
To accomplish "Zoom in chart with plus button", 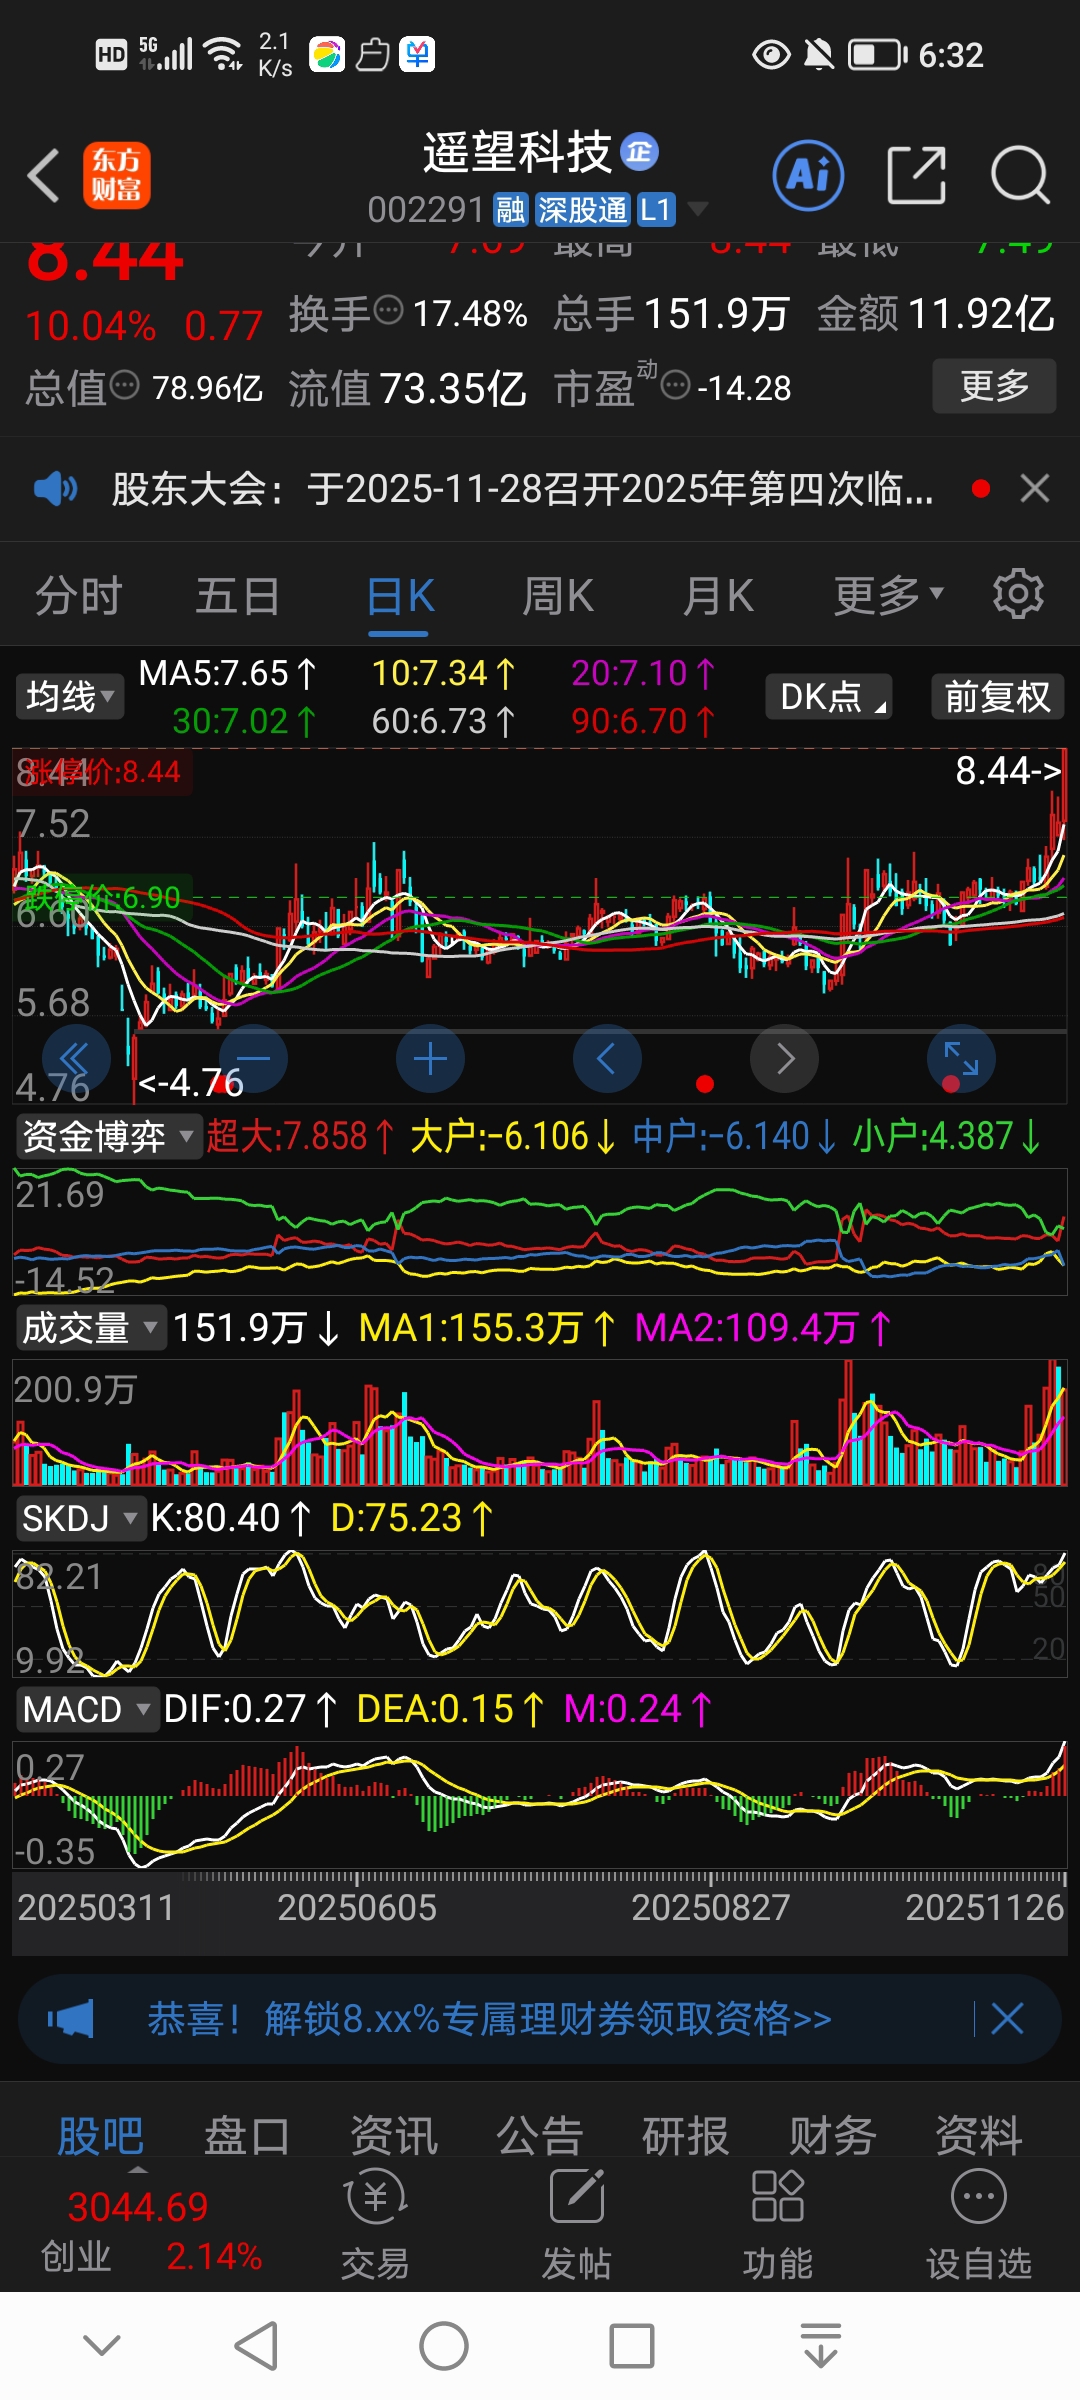I will tap(430, 1058).
